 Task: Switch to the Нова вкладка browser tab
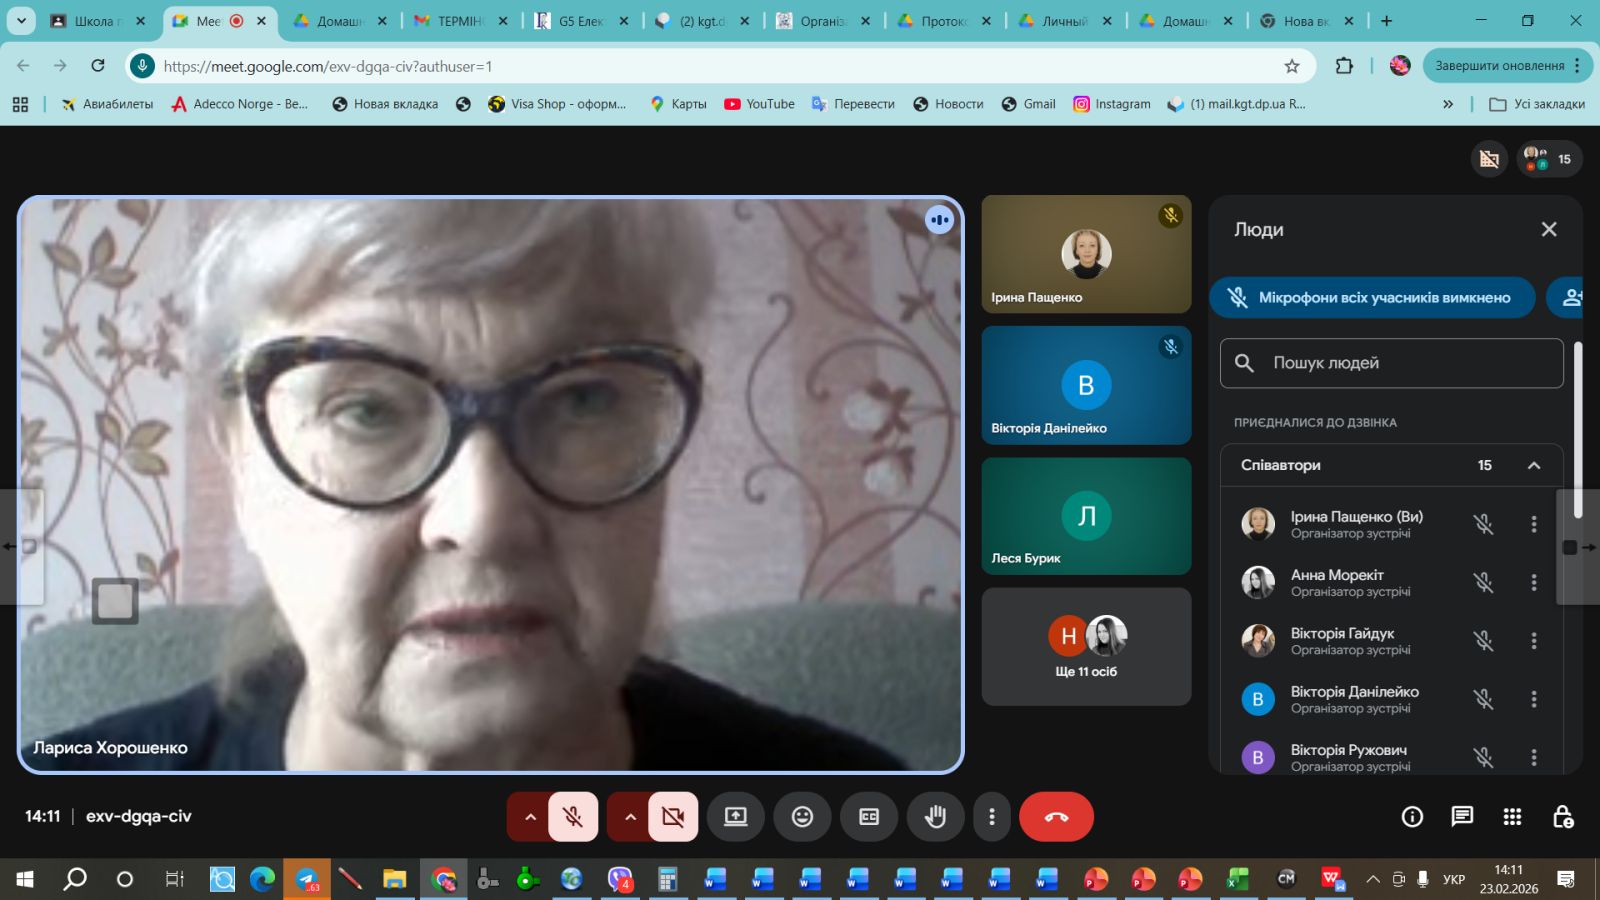[x=1306, y=21]
